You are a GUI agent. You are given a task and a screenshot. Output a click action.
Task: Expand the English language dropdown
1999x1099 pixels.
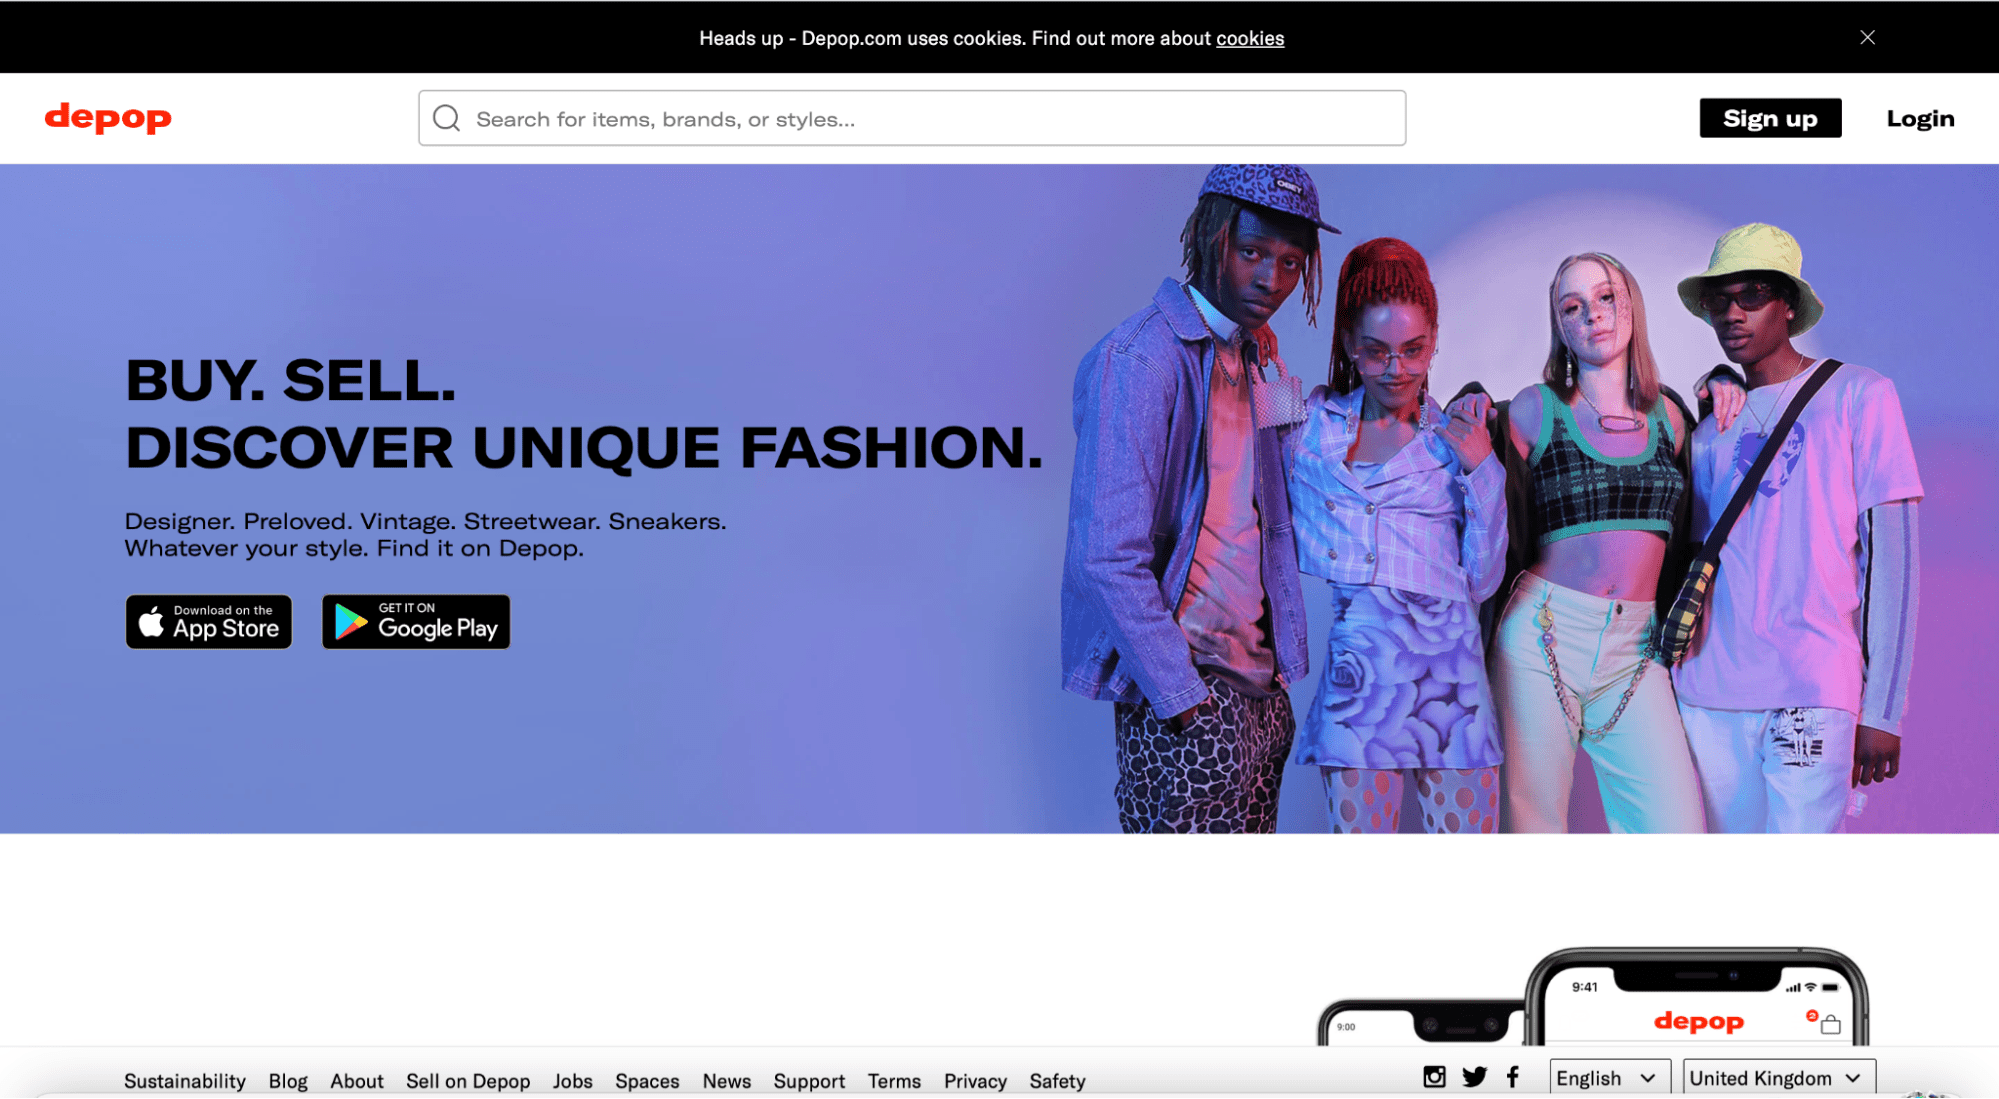click(x=1610, y=1078)
